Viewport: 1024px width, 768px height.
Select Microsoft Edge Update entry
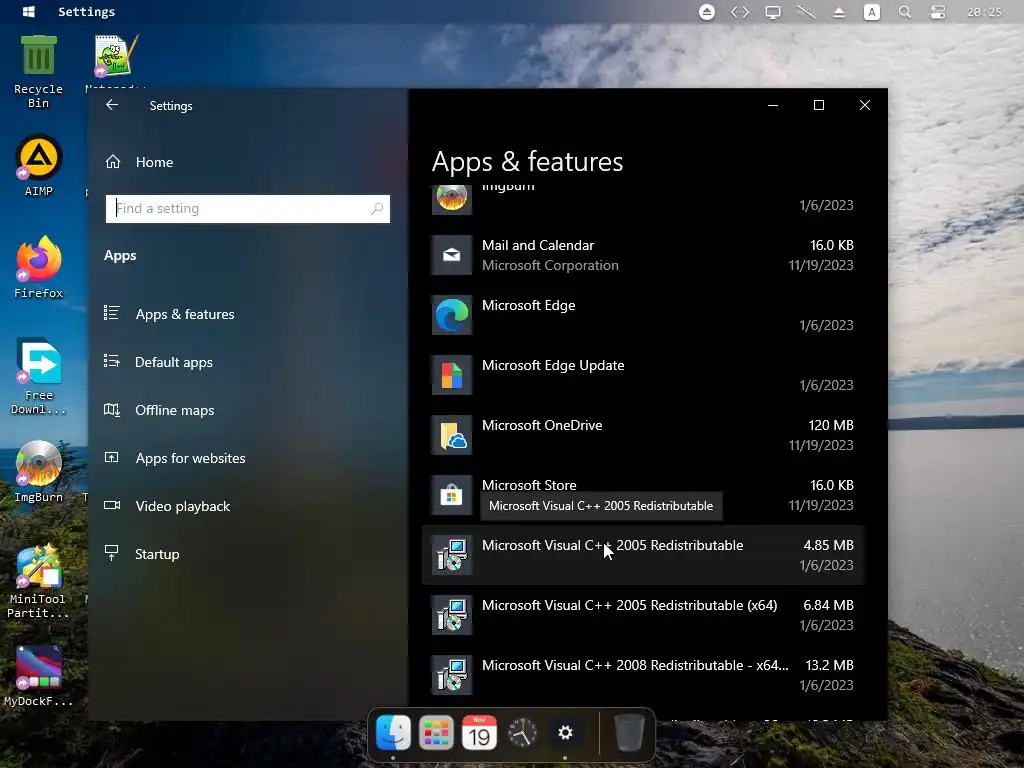point(643,376)
